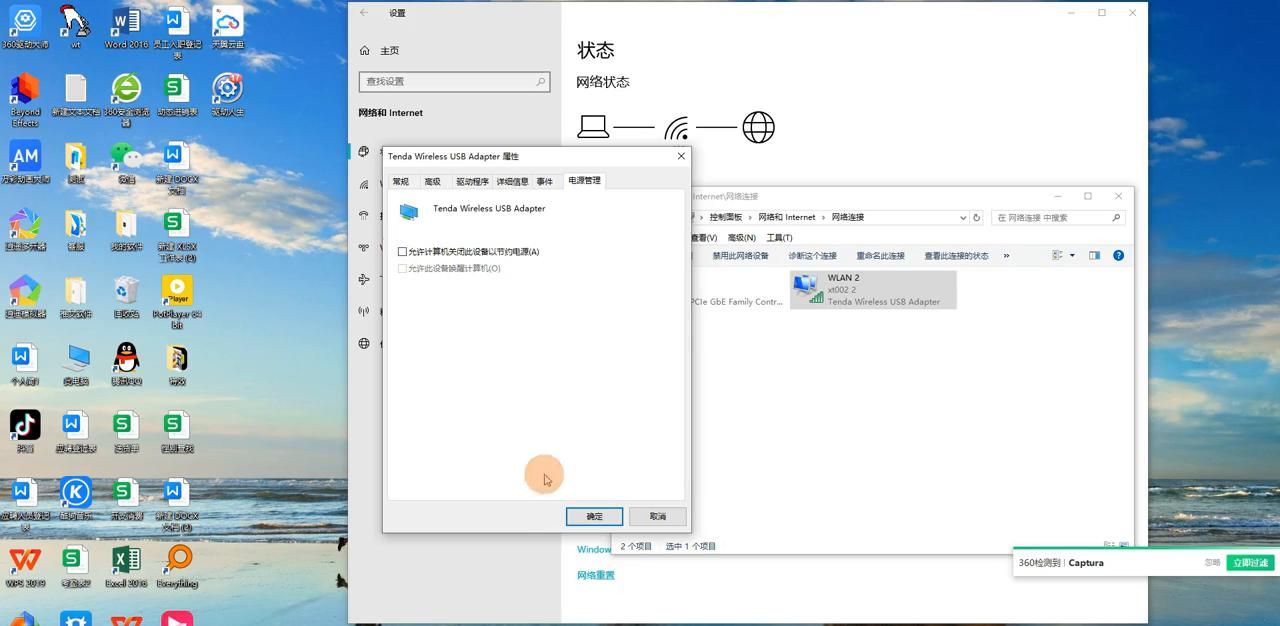Check 允许此设备唤醒计算机 option
Viewport: 1280px width, 626px height.
click(403, 268)
